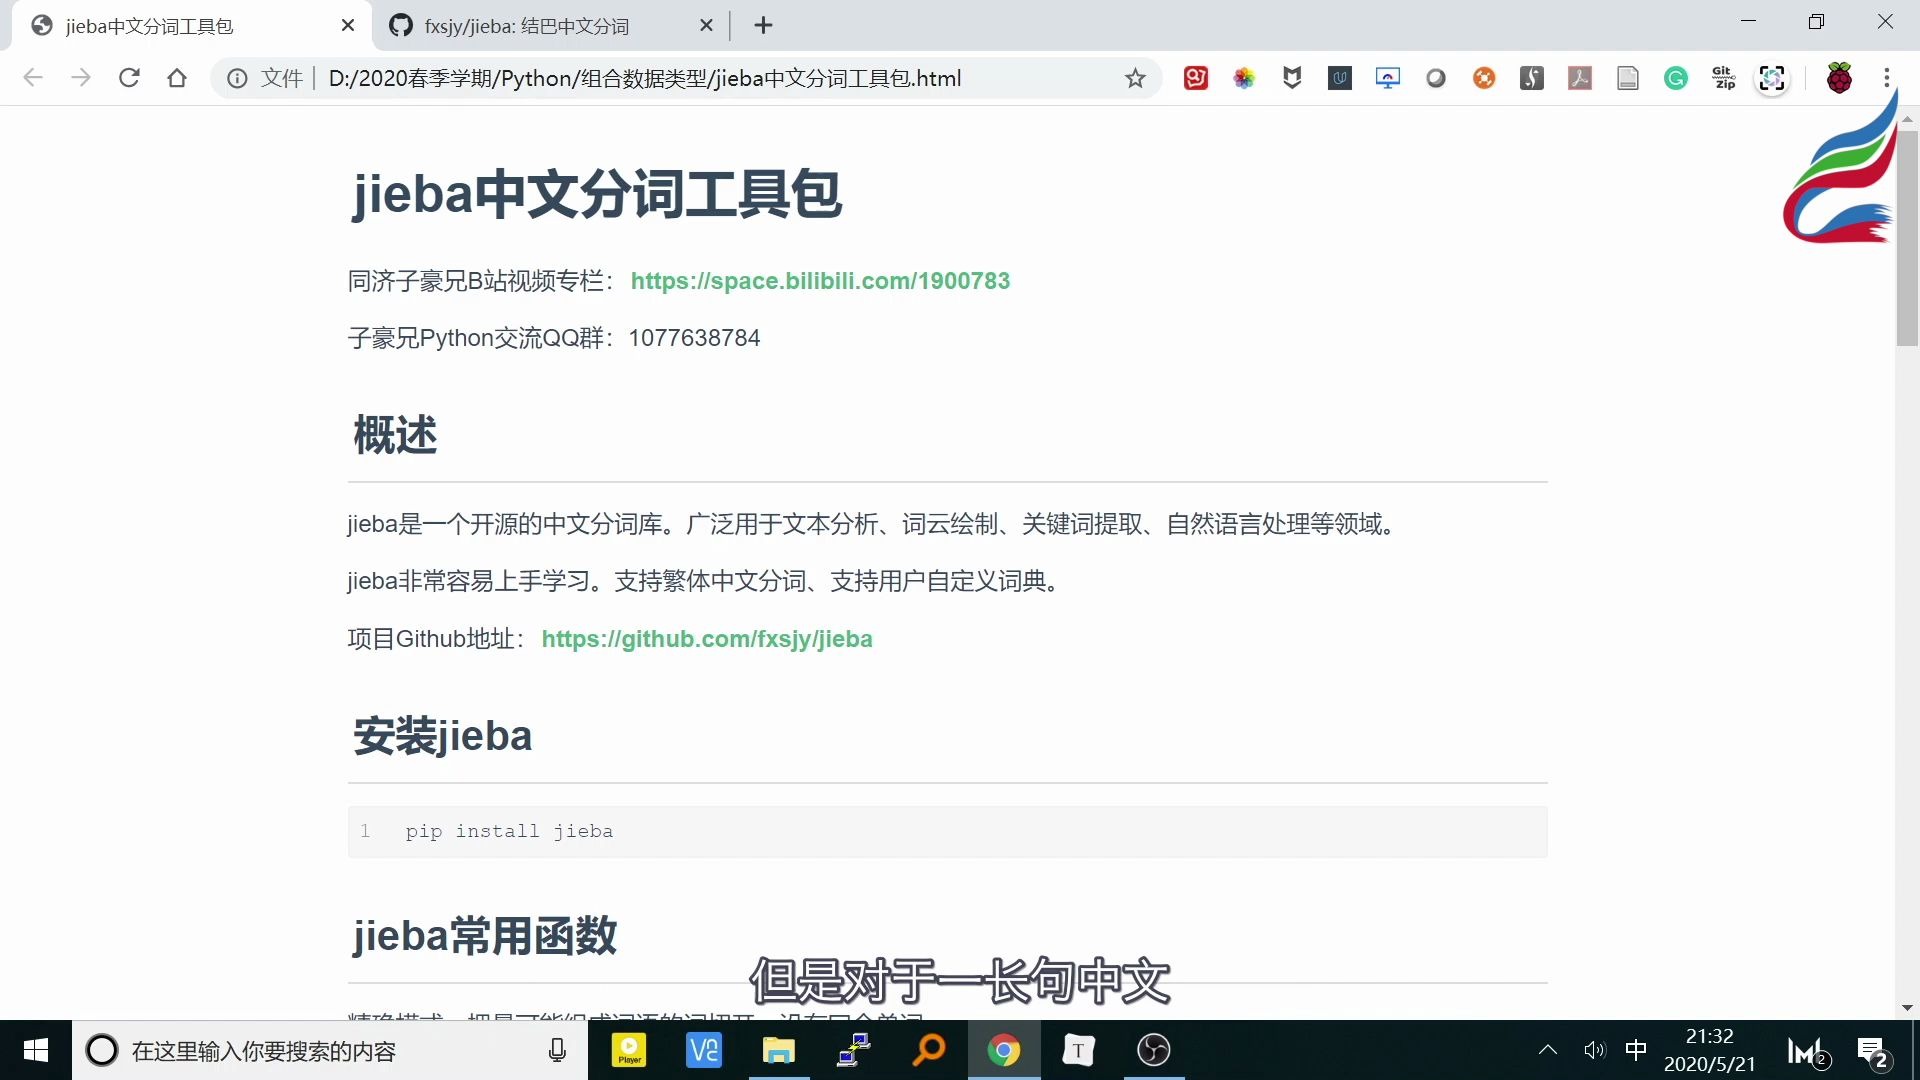Open the orange magnifier search app
Screen dimensions: 1920x1080
929,1050
